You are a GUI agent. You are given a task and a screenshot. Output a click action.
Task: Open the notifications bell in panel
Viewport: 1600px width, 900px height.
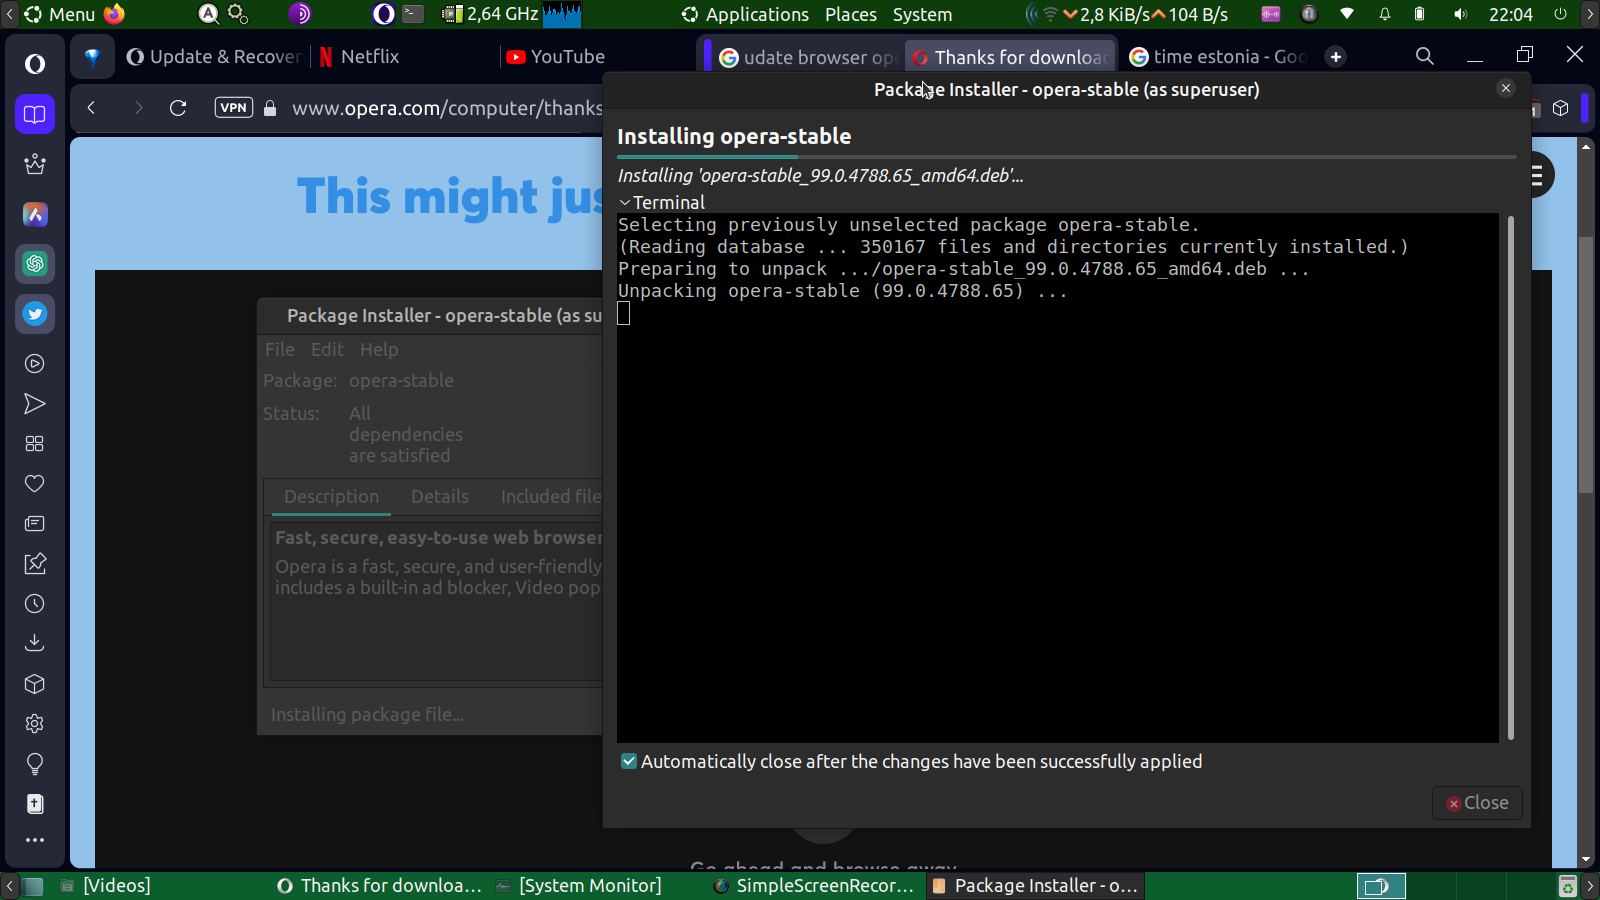tap(1385, 14)
